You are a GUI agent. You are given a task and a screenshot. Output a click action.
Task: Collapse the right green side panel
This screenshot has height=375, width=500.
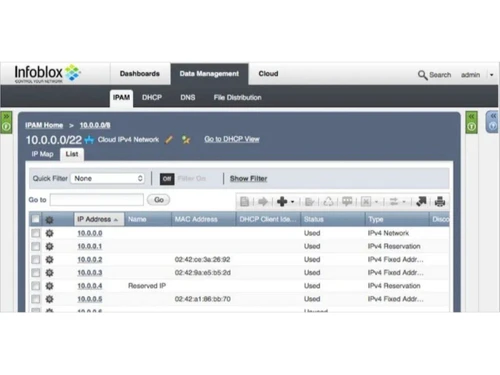pos(471,116)
